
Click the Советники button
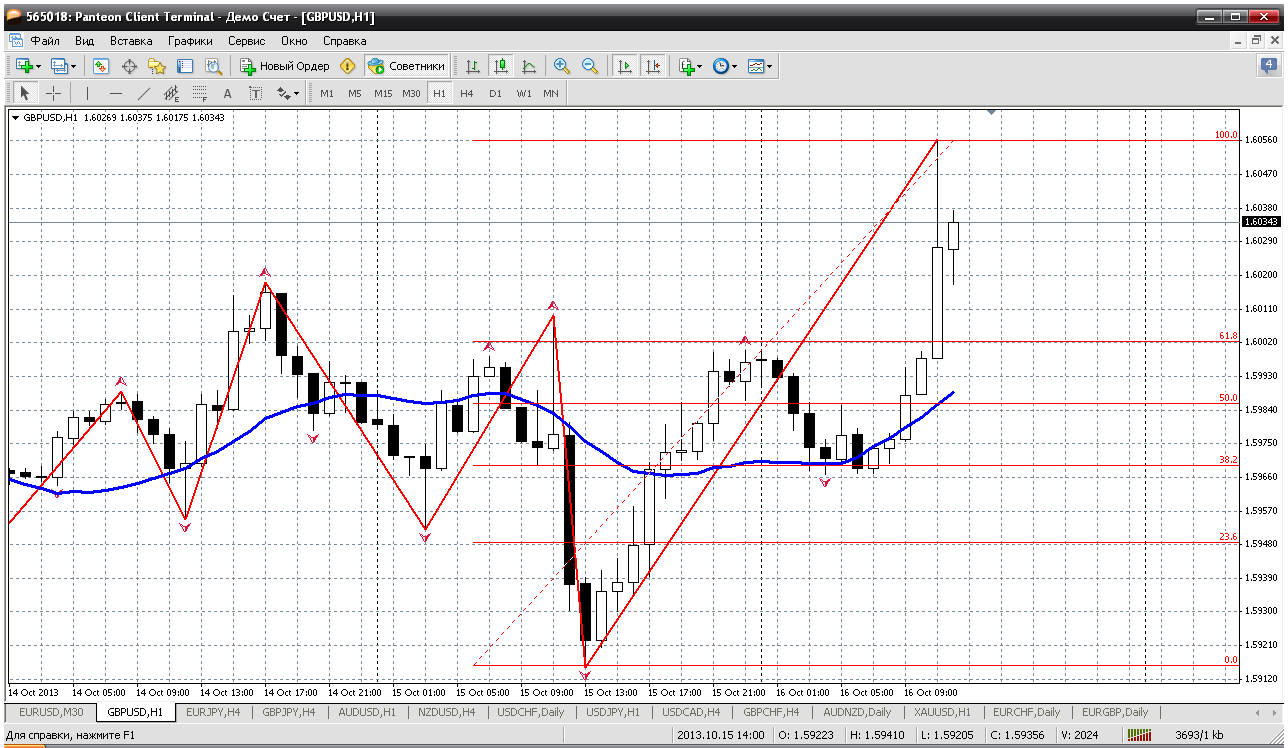pos(406,66)
